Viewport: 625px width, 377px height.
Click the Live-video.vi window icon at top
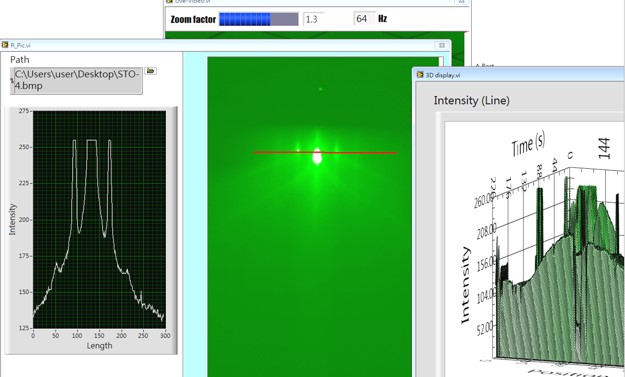point(170,1)
